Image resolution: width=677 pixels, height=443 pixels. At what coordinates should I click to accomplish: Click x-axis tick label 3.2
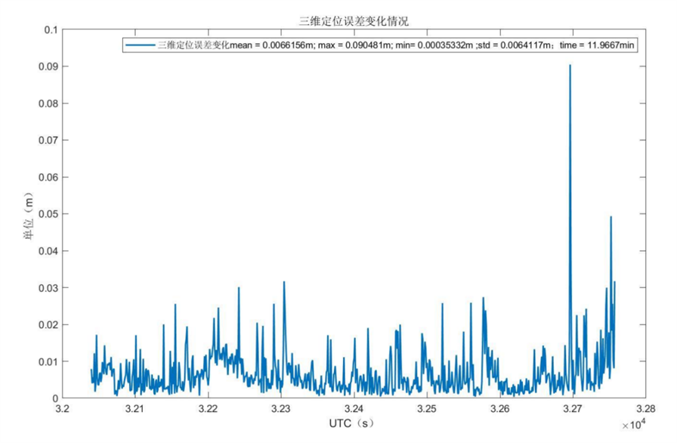pos(62,410)
